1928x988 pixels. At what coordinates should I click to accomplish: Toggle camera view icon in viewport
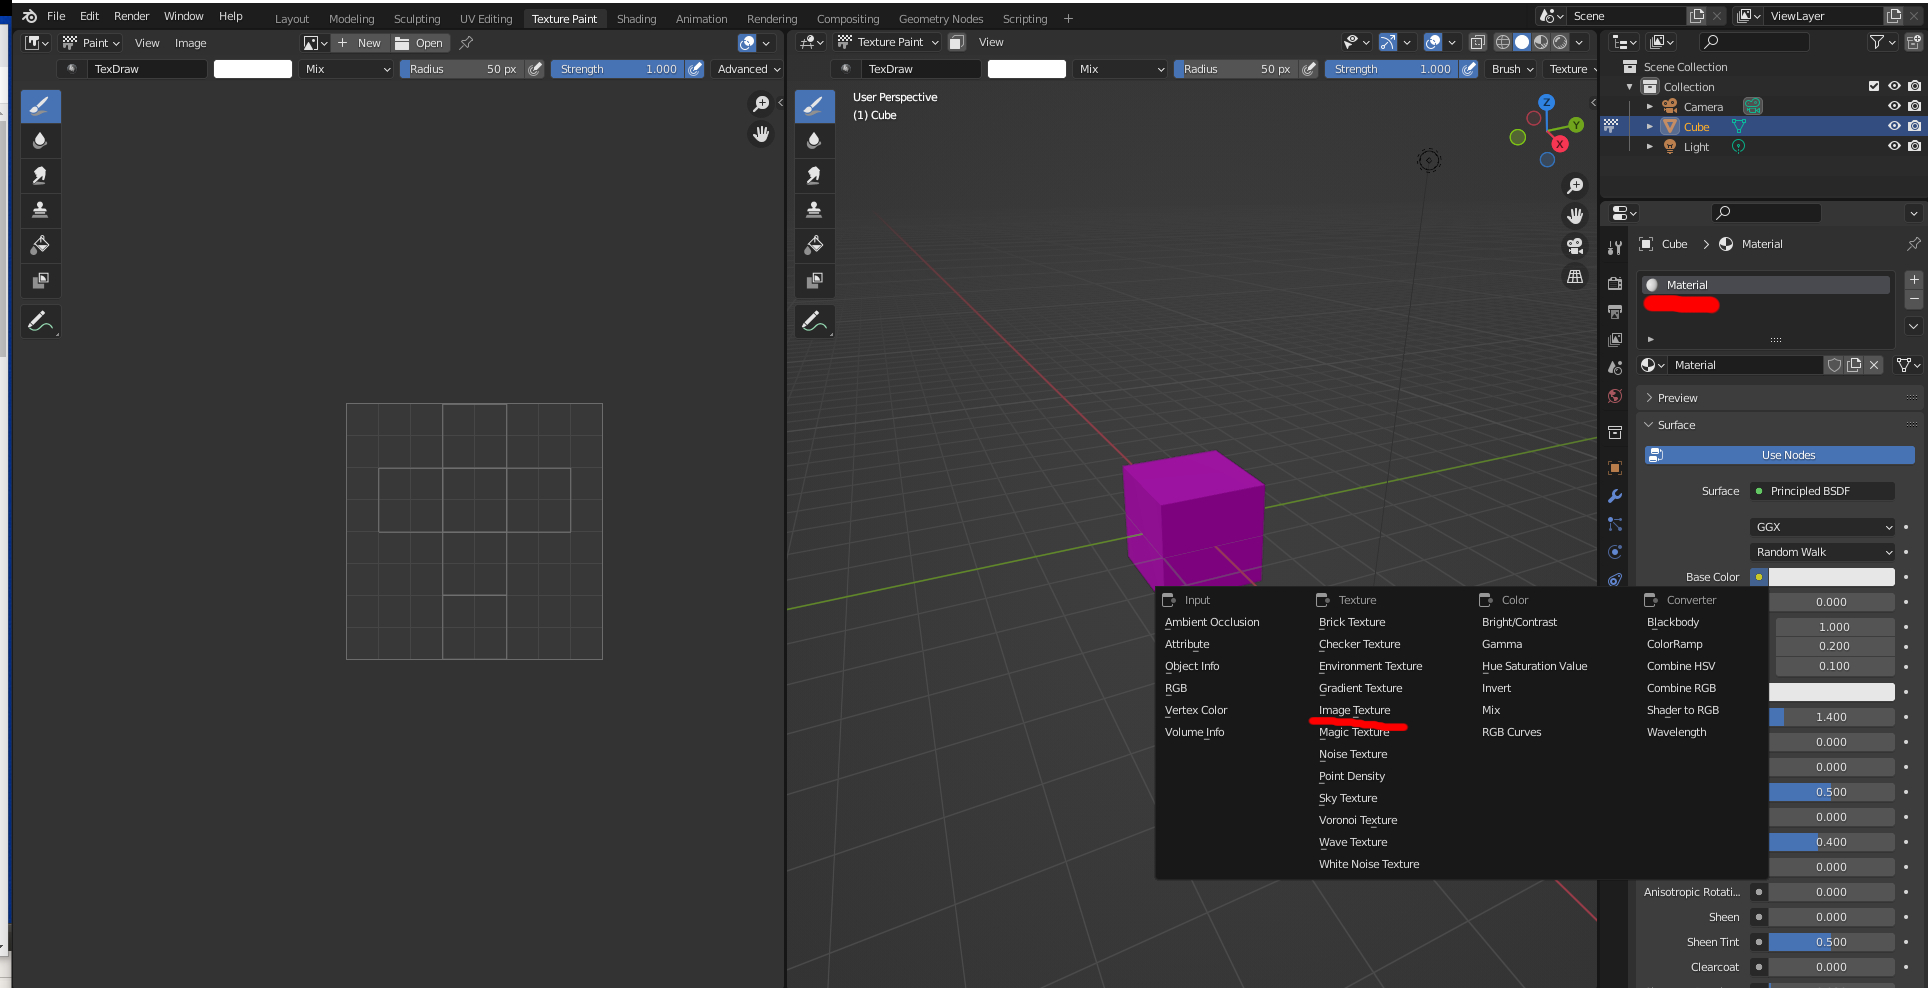pos(1575,246)
